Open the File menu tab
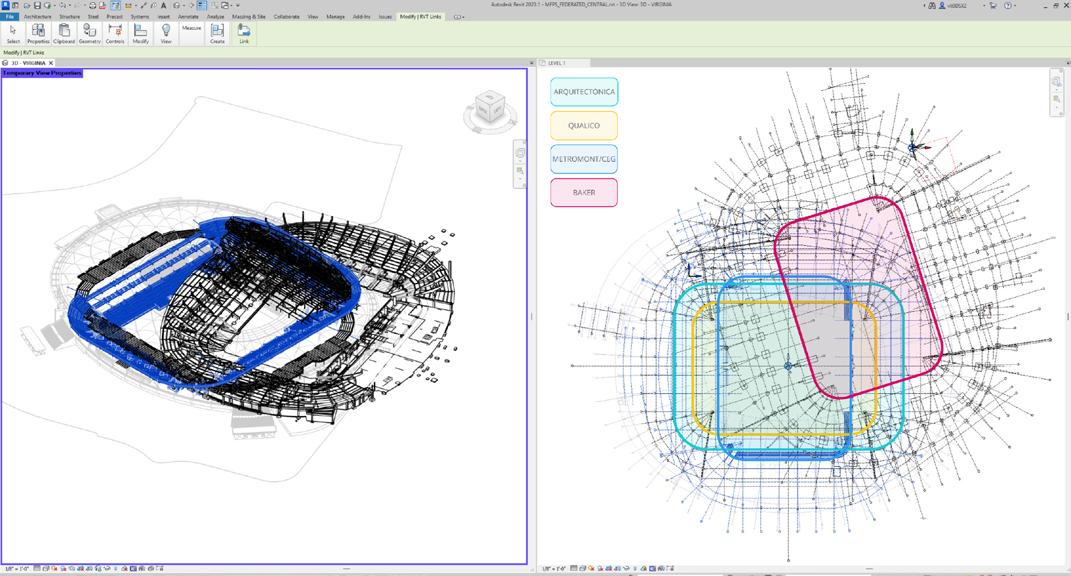The width and height of the screenshot is (1071, 576). tap(10, 16)
